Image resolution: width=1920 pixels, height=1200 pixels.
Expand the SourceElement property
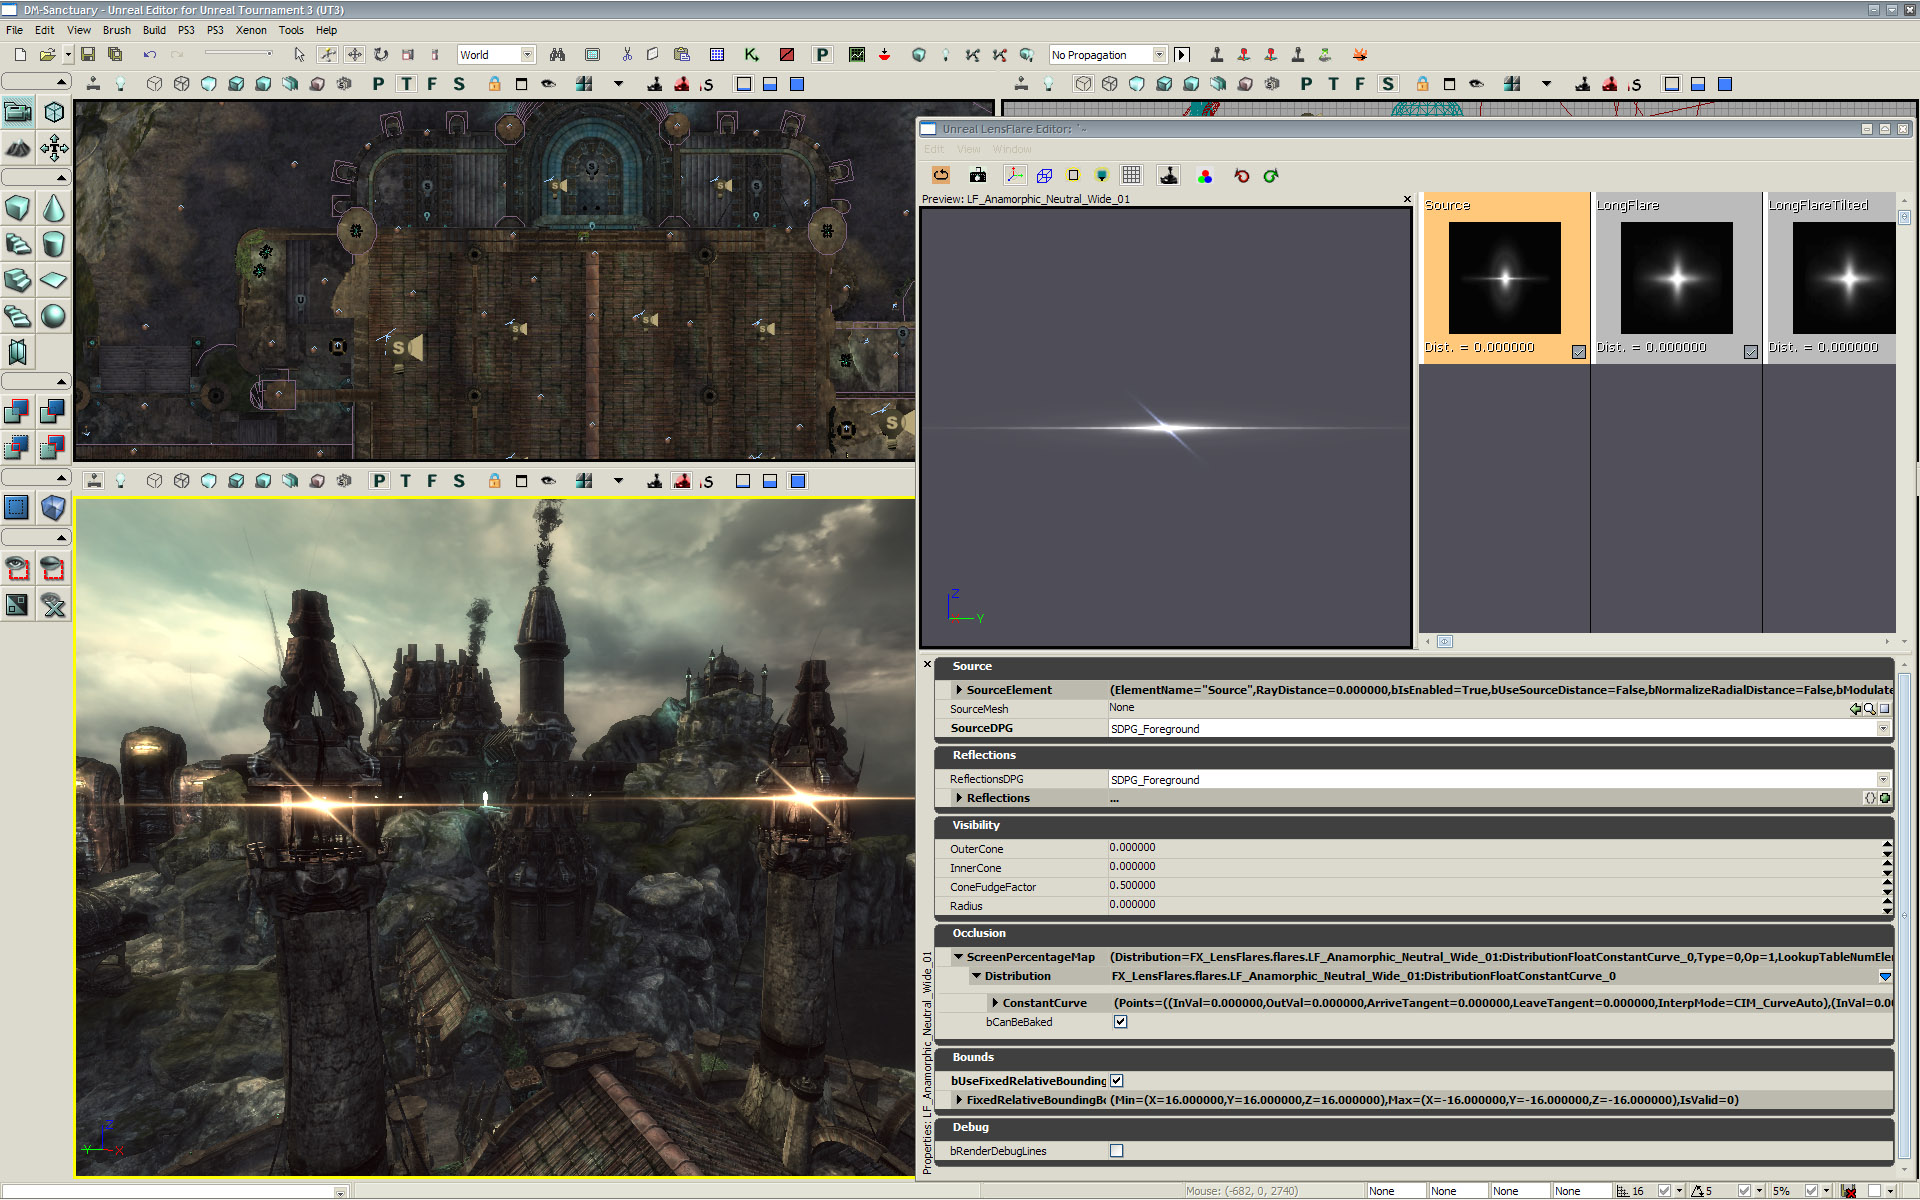[x=959, y=690]
